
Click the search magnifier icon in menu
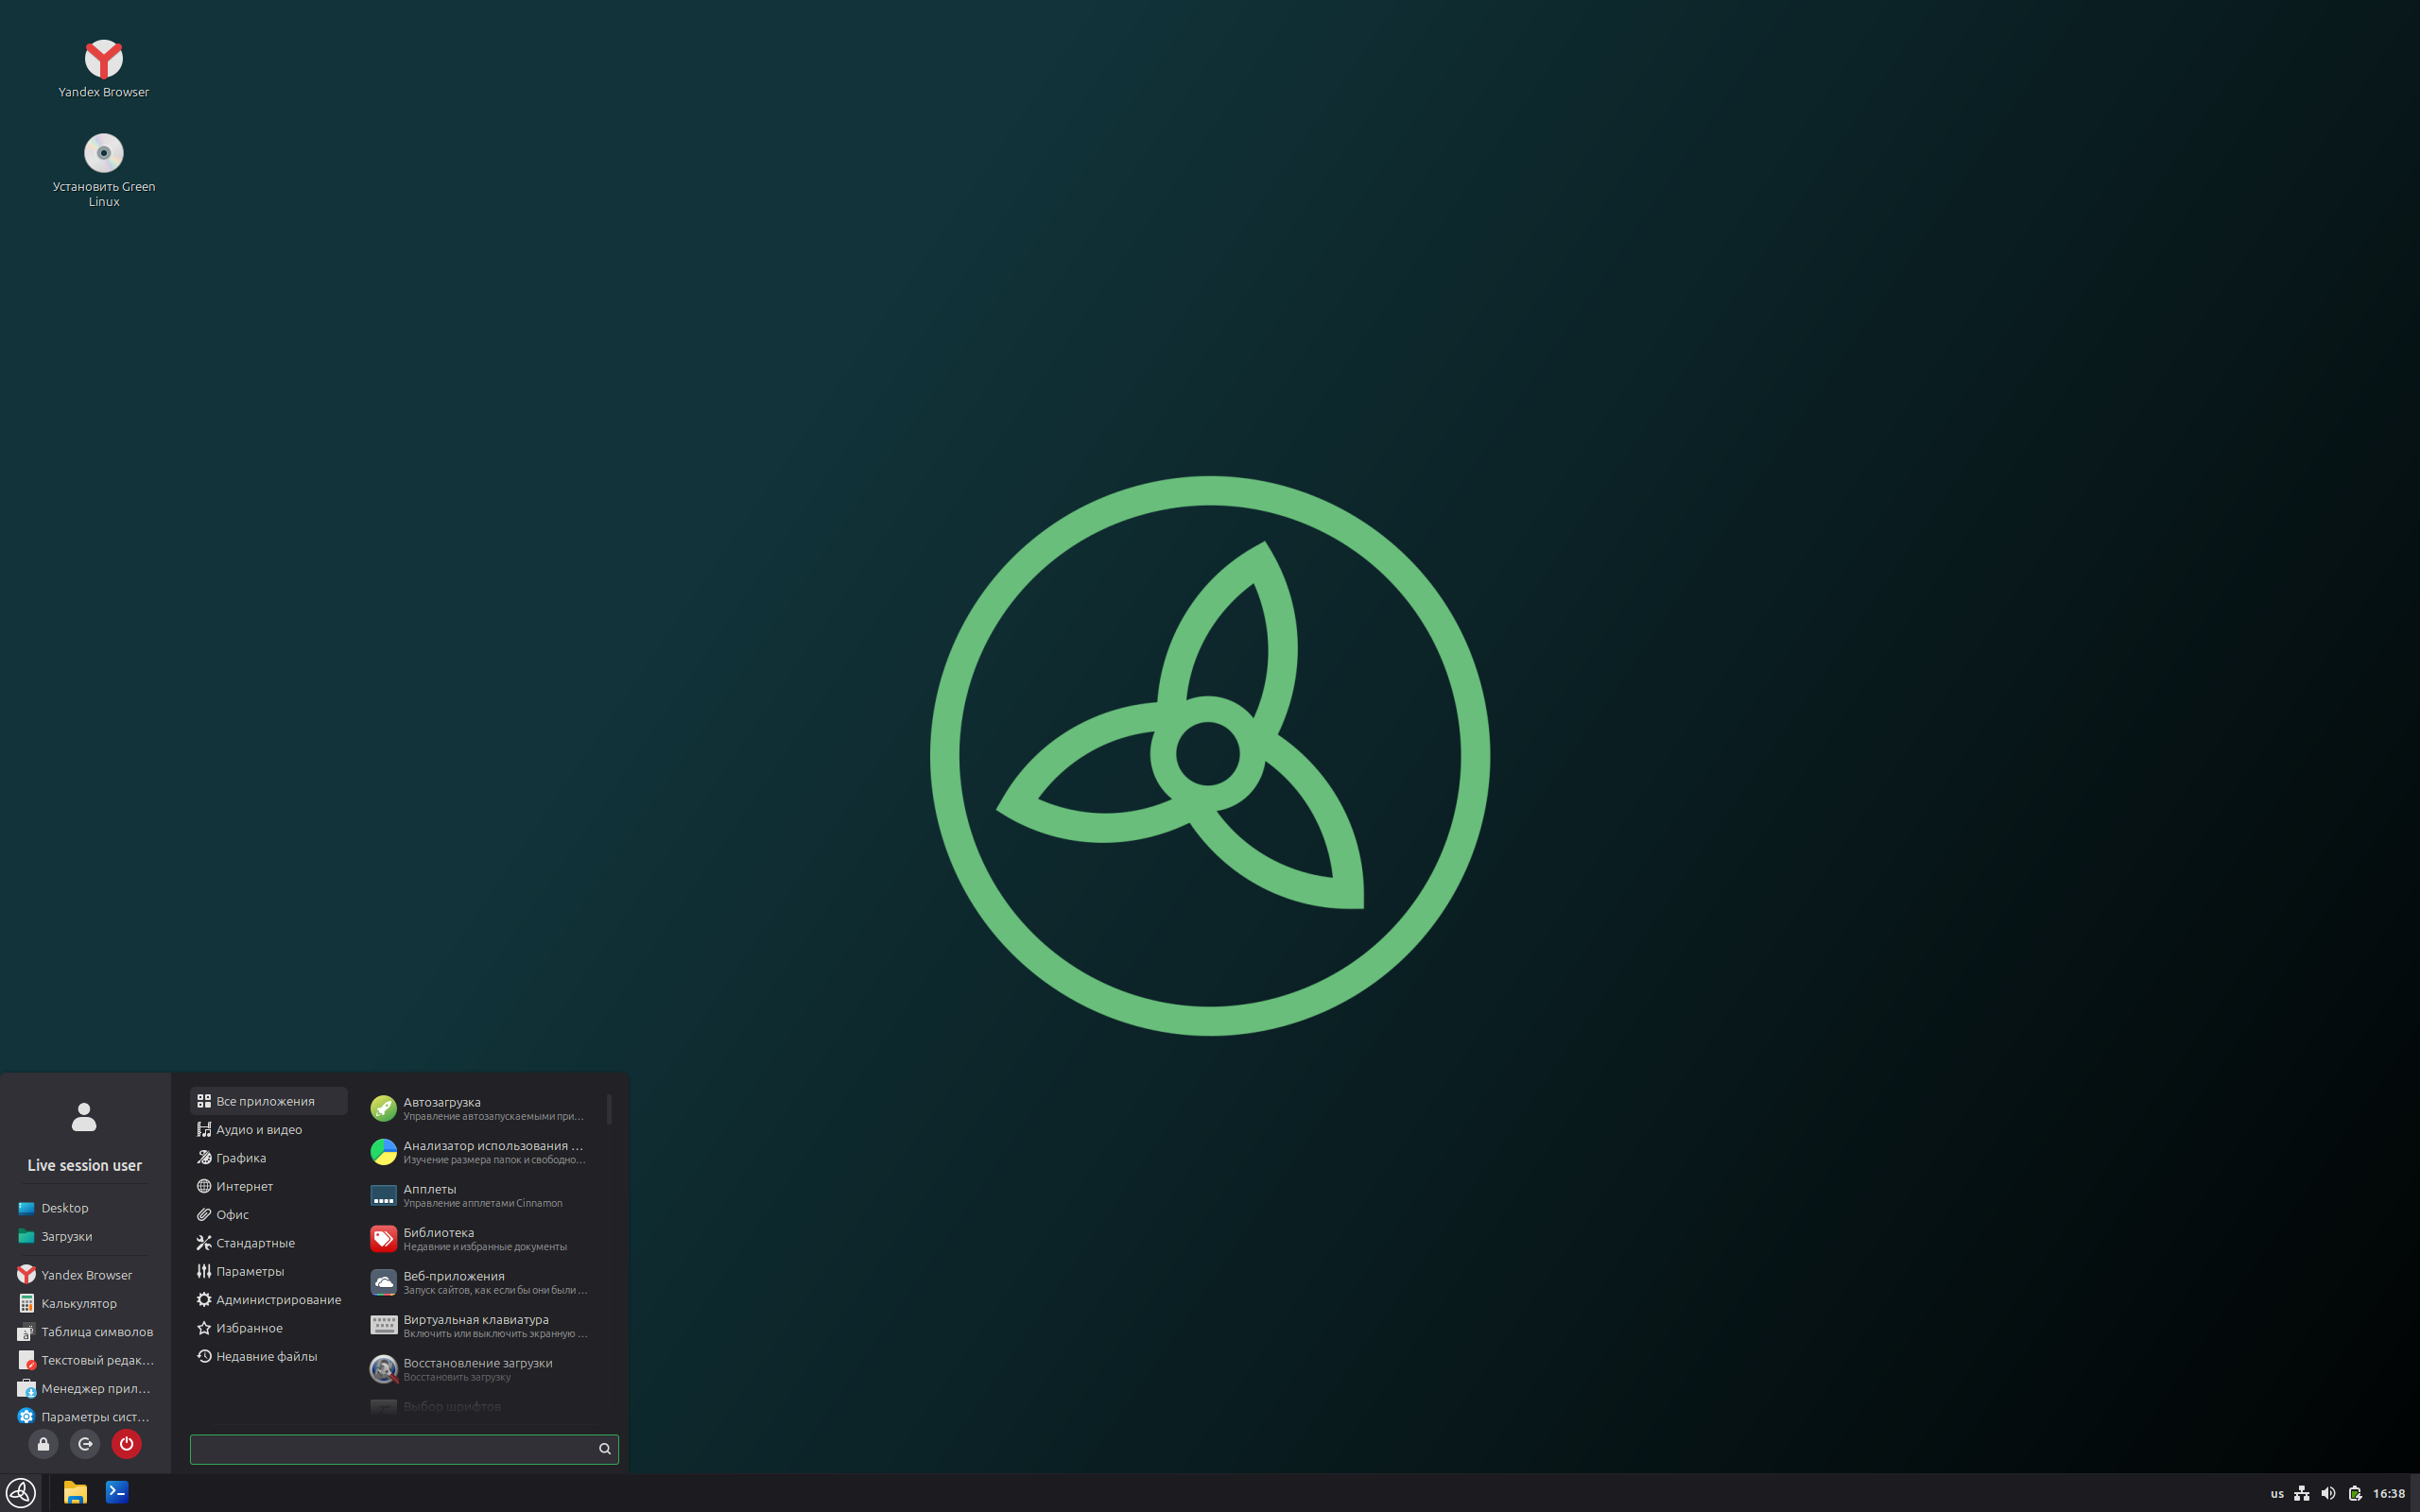605,1449
